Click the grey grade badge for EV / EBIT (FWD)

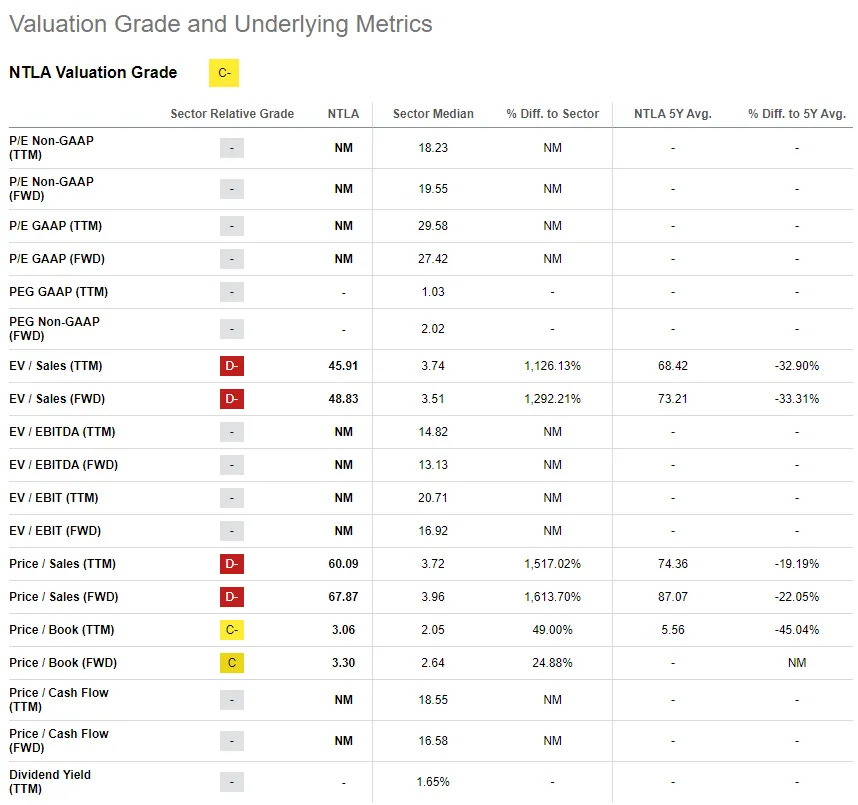(232, 531)
